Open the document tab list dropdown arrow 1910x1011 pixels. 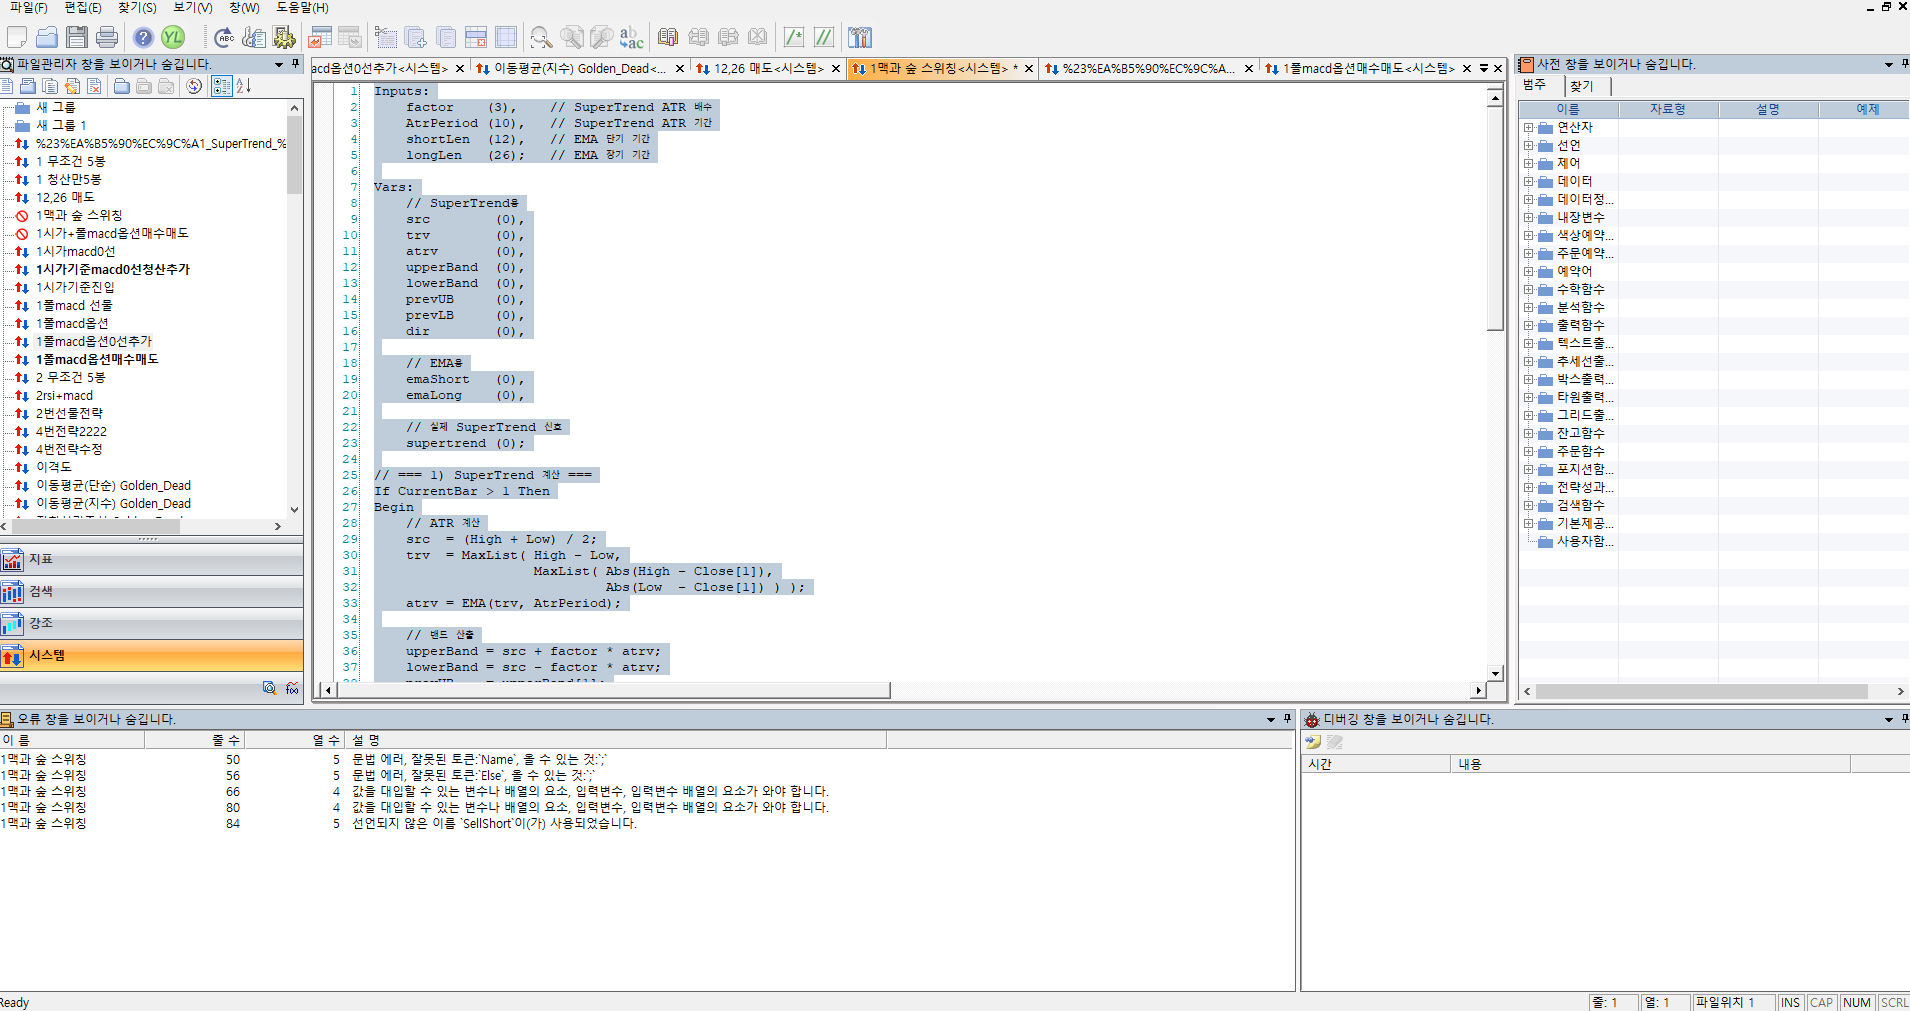point(1484,68)
